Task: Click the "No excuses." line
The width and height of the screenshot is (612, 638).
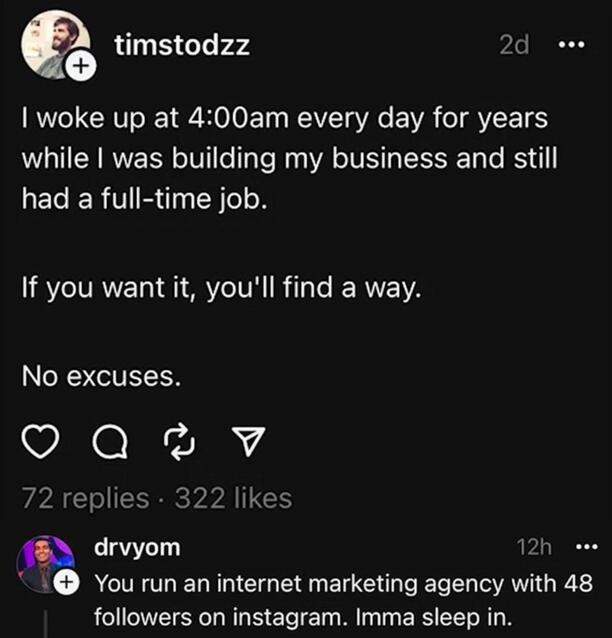Action: pyautogui.click(x=102, y=376)
